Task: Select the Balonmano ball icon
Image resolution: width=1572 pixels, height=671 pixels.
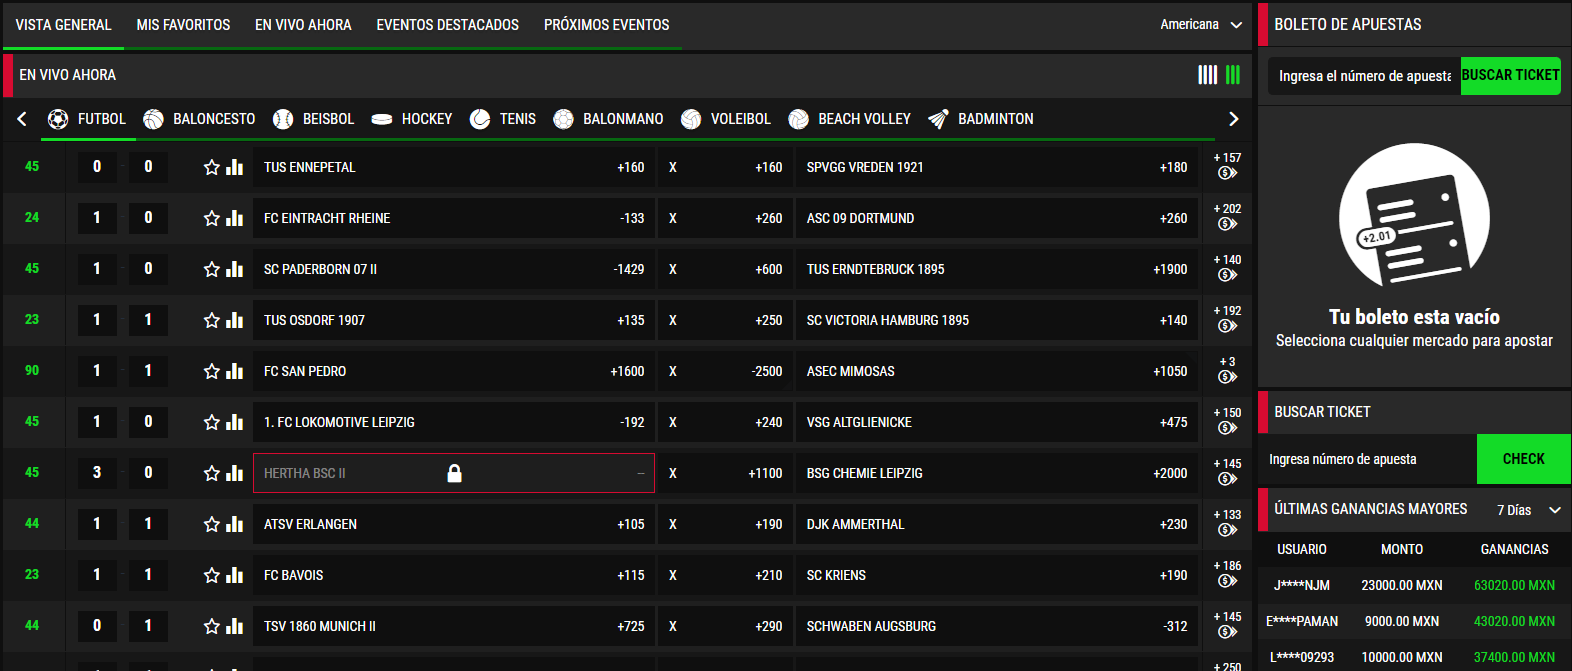Action: pyautogui.click(x=563, y=119)
